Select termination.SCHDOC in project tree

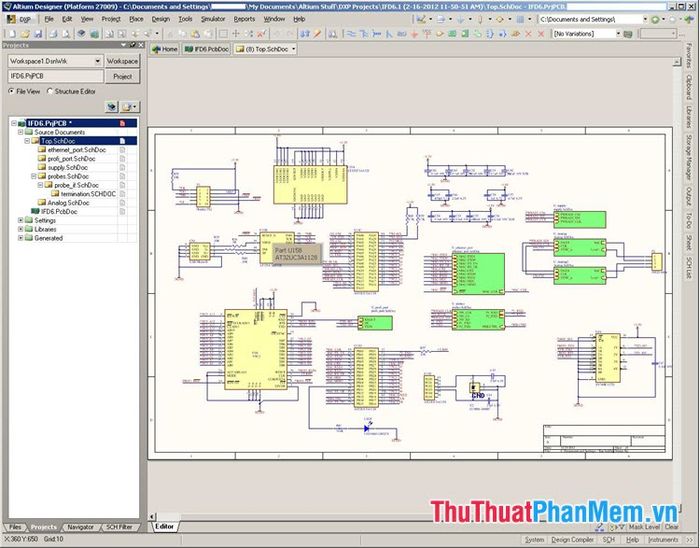88,195
